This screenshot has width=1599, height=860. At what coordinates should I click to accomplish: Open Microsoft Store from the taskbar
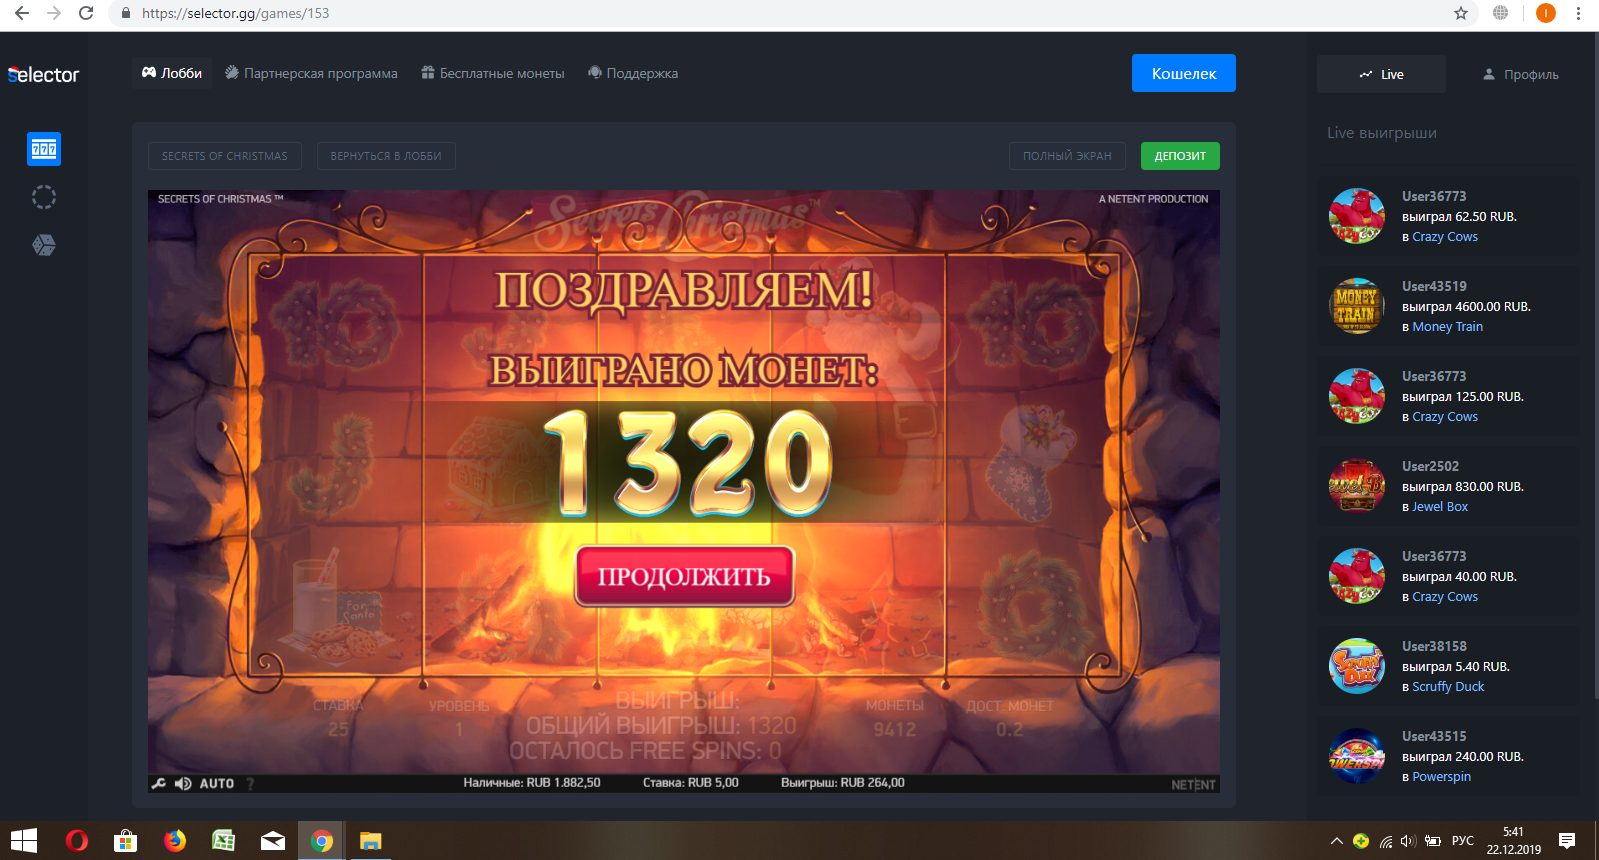point(125,841)
